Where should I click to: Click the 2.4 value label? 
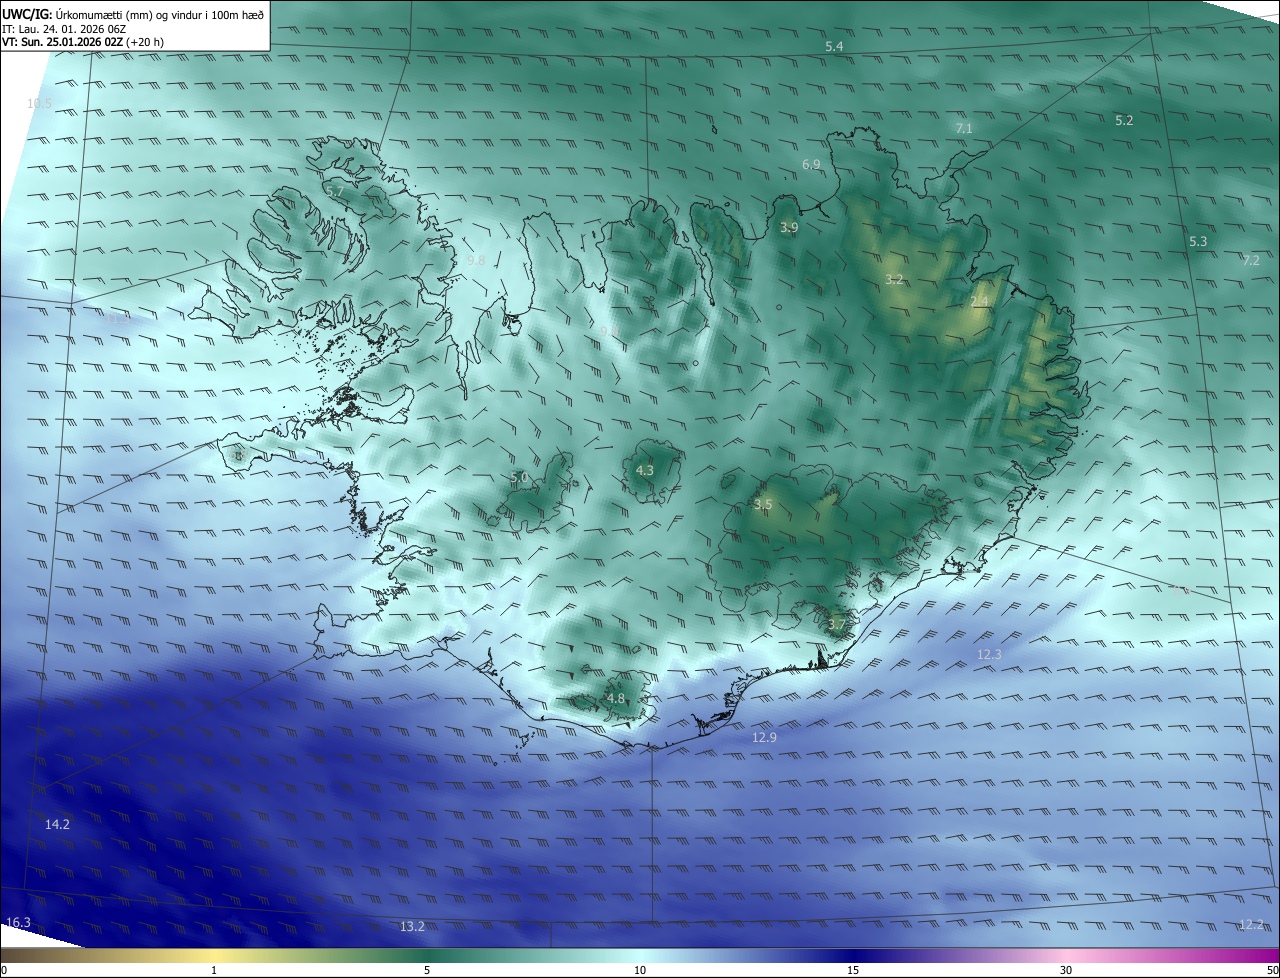979,301
